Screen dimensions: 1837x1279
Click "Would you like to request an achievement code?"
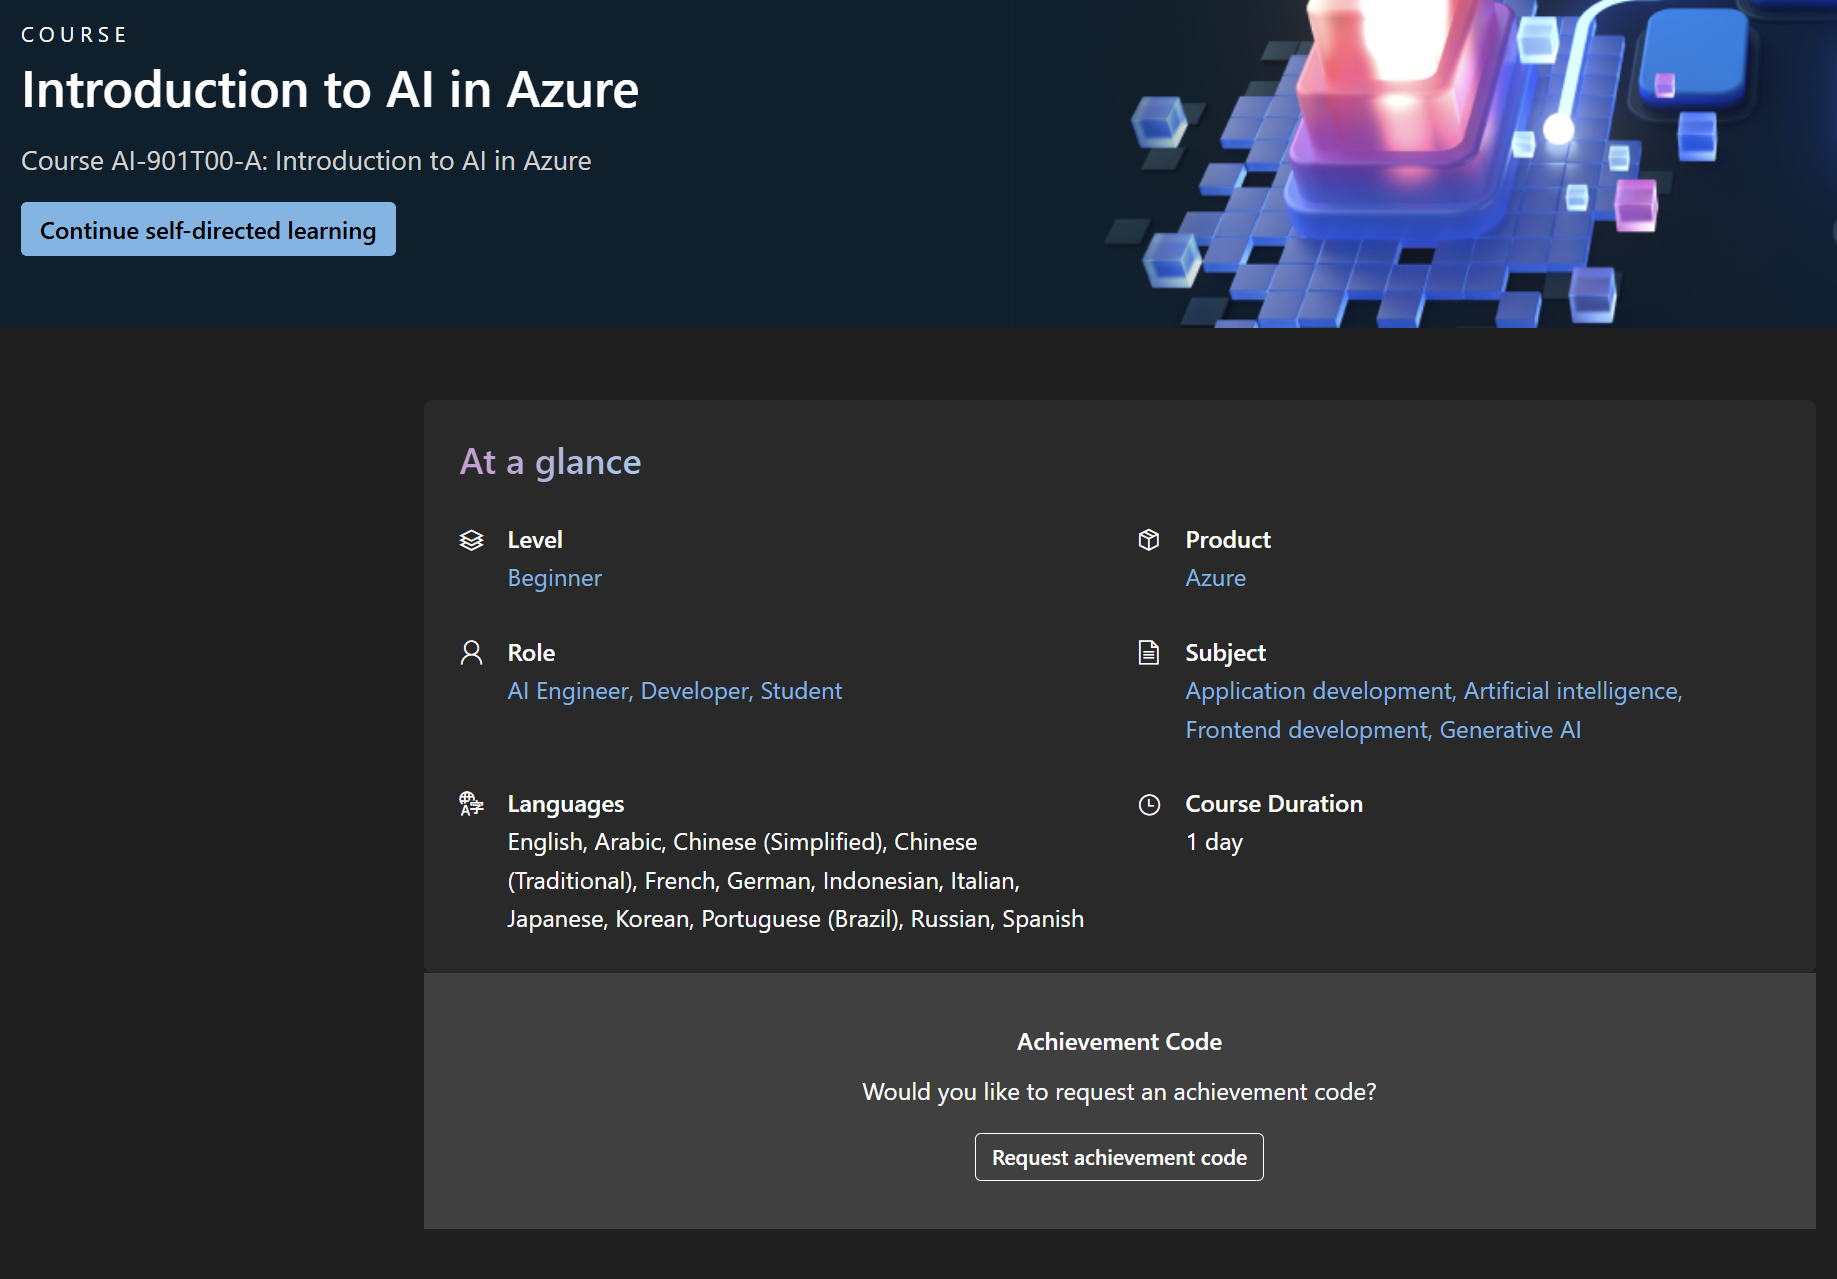pyautogui.click(x=1119, y=1092)
